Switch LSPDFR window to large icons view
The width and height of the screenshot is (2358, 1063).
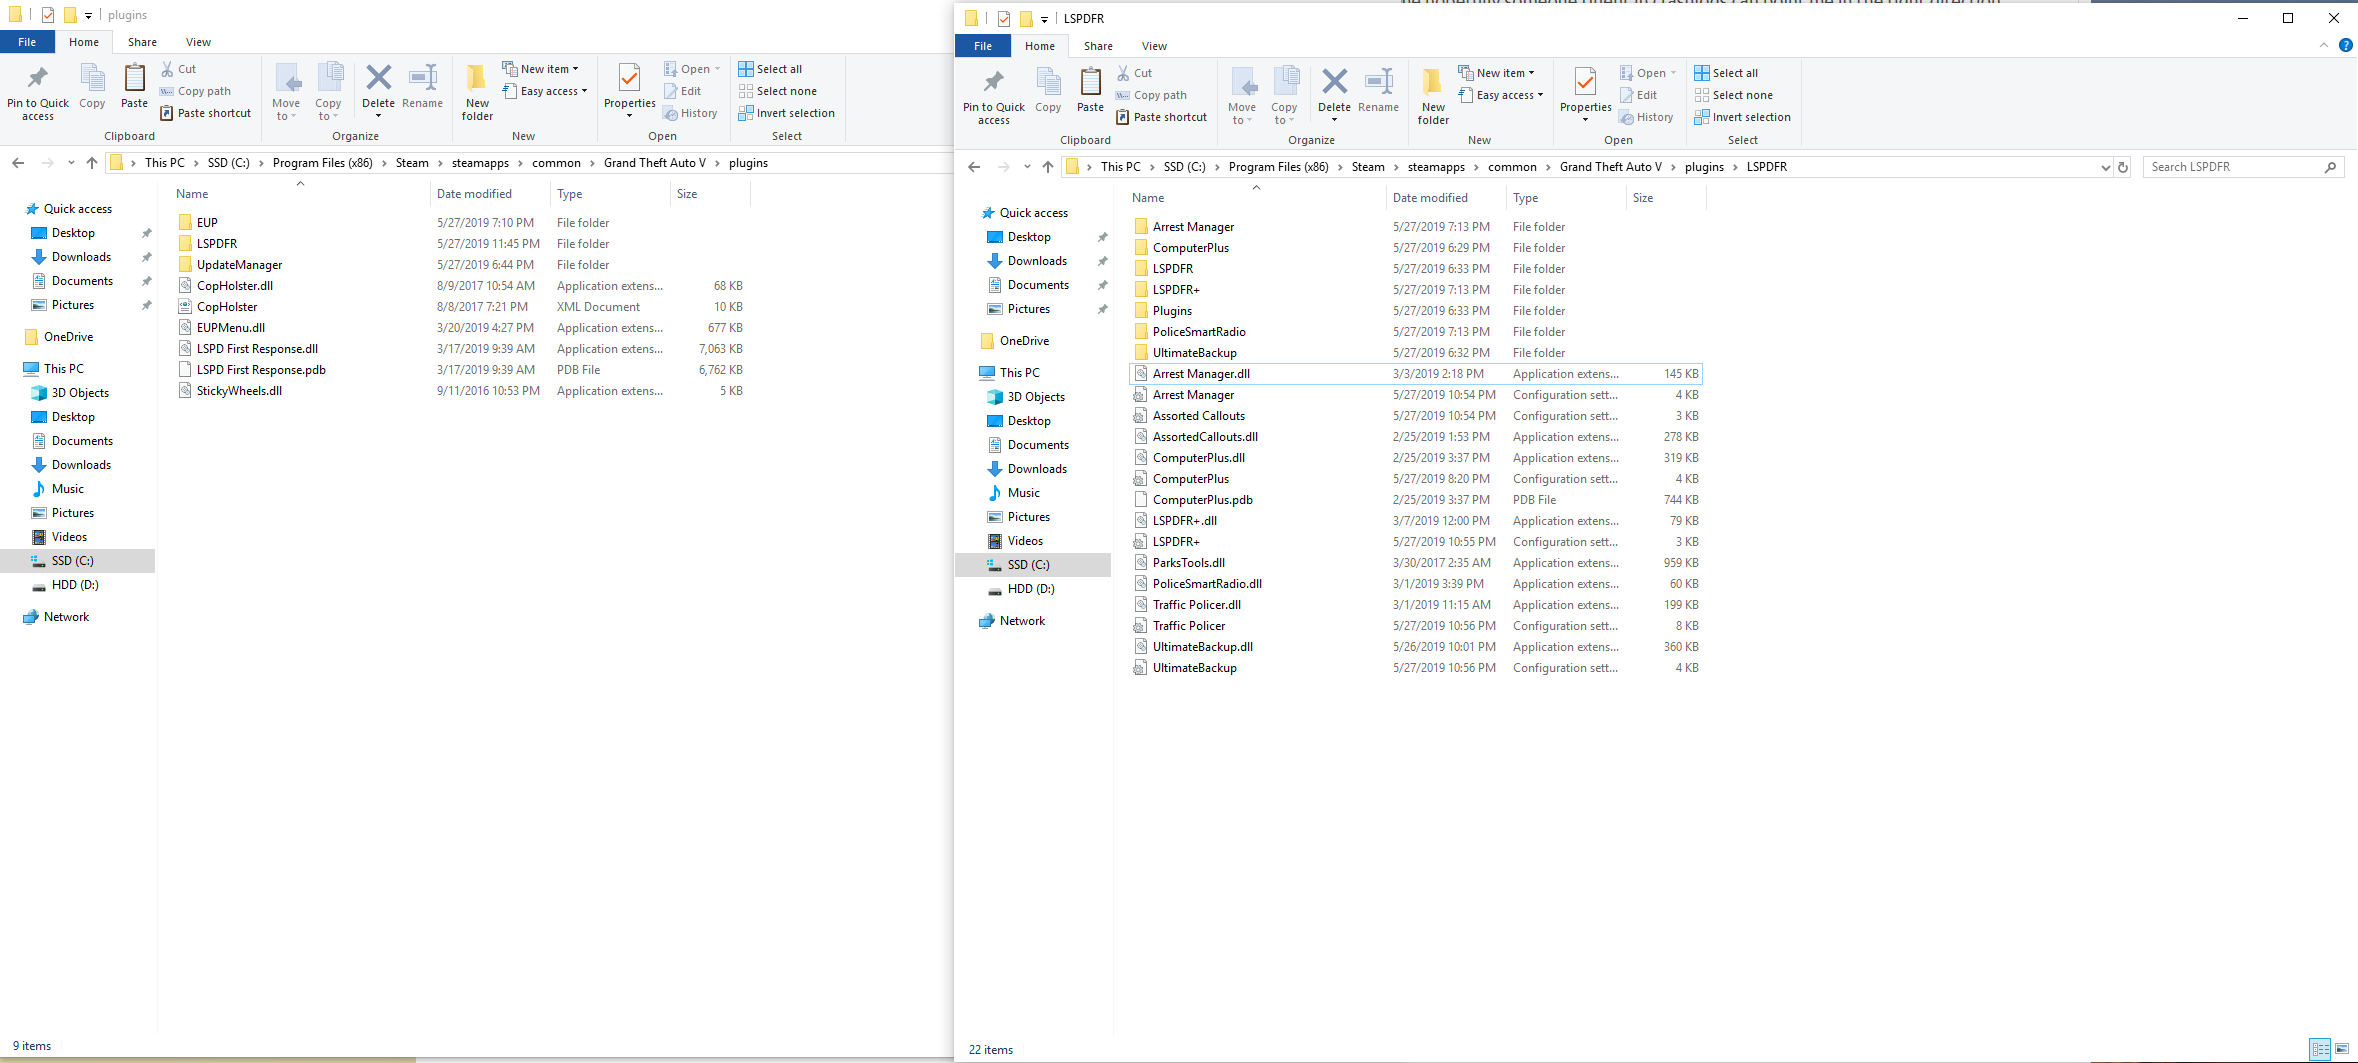(x=2342, y=1049)
